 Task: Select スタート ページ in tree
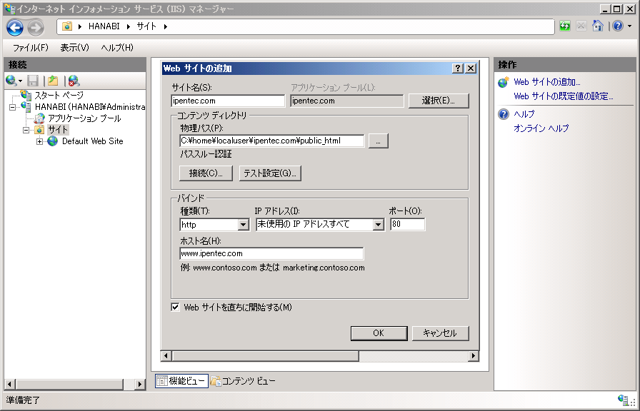click(x=59, y=95)
